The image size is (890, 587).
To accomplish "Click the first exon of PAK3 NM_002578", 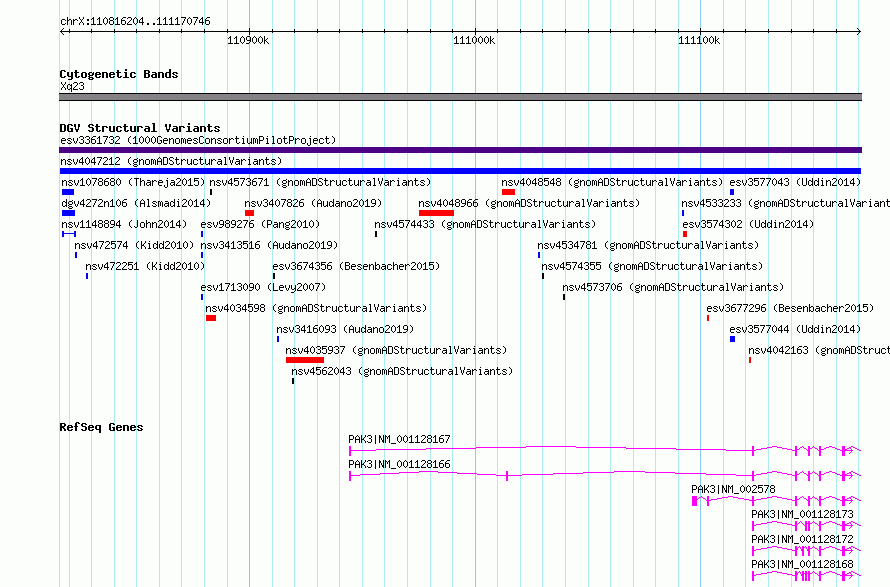I will (x=695, y=501).
